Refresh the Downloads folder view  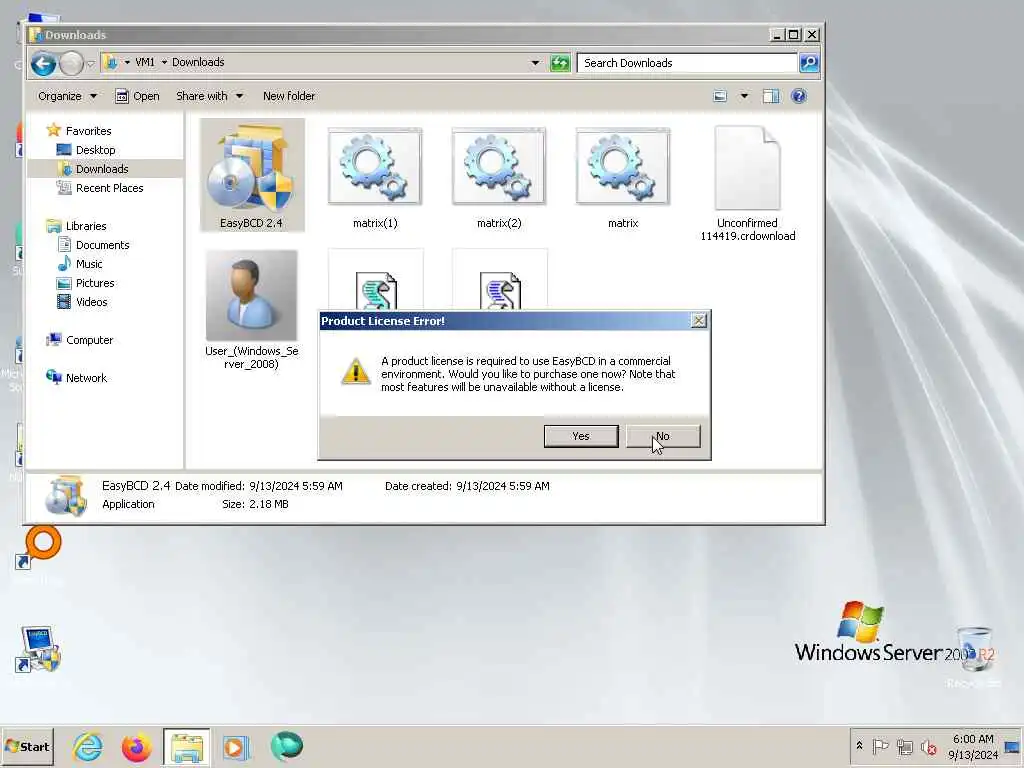tap(560, 63)
